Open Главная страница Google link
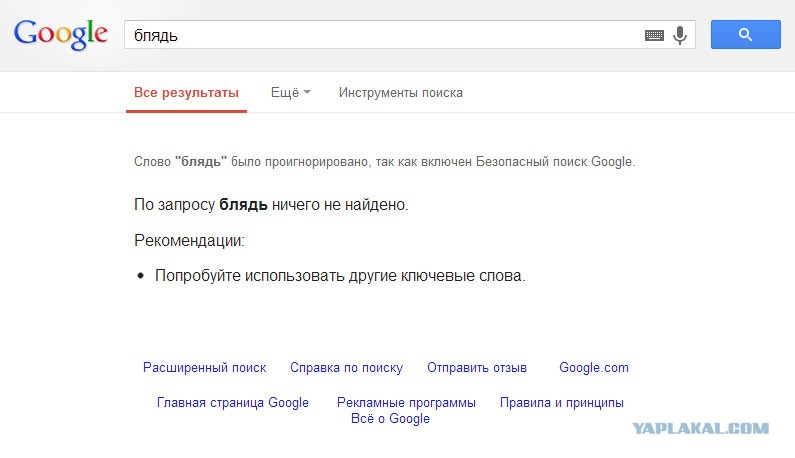795x458 pixels. pyautogui.click(x=233, y=402)
